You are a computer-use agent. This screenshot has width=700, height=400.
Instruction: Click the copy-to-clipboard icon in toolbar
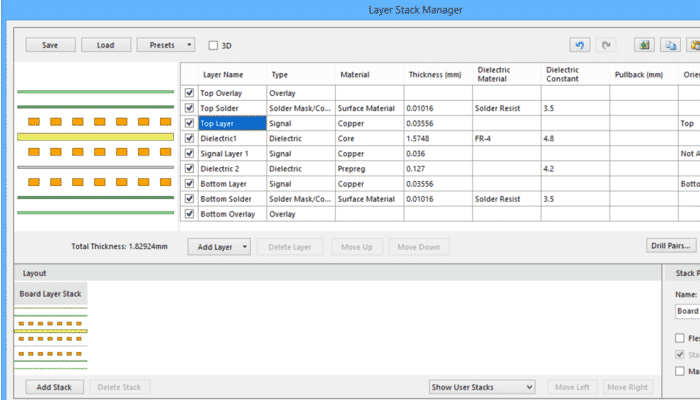(671, 45)
